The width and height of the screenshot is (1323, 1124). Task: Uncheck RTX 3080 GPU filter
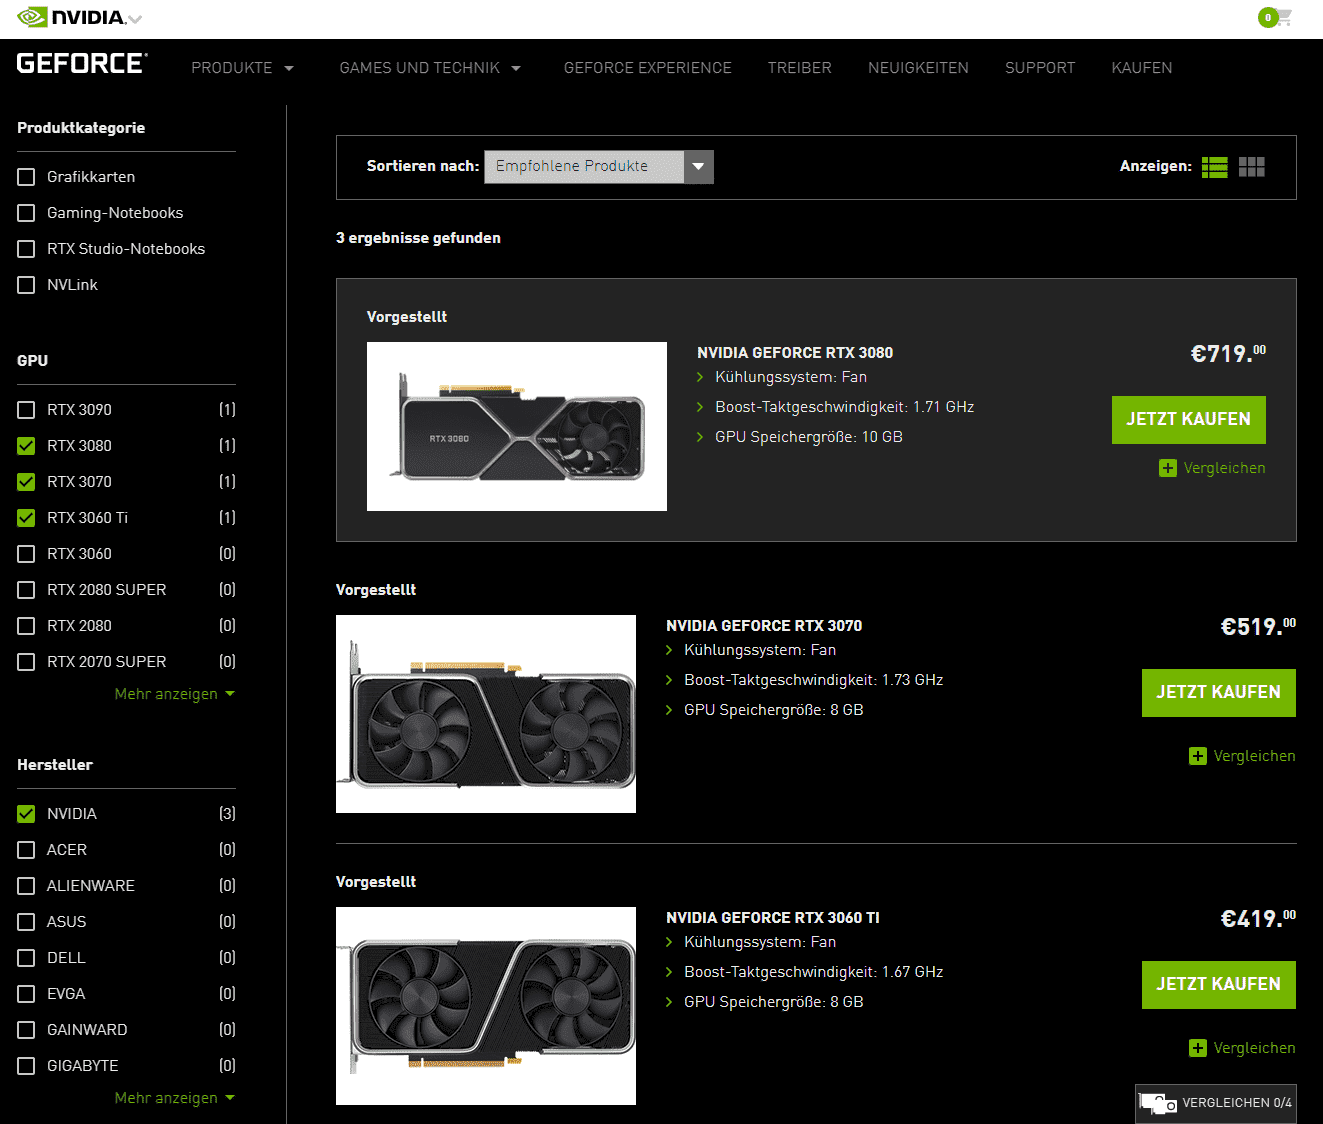click(26, 446)
